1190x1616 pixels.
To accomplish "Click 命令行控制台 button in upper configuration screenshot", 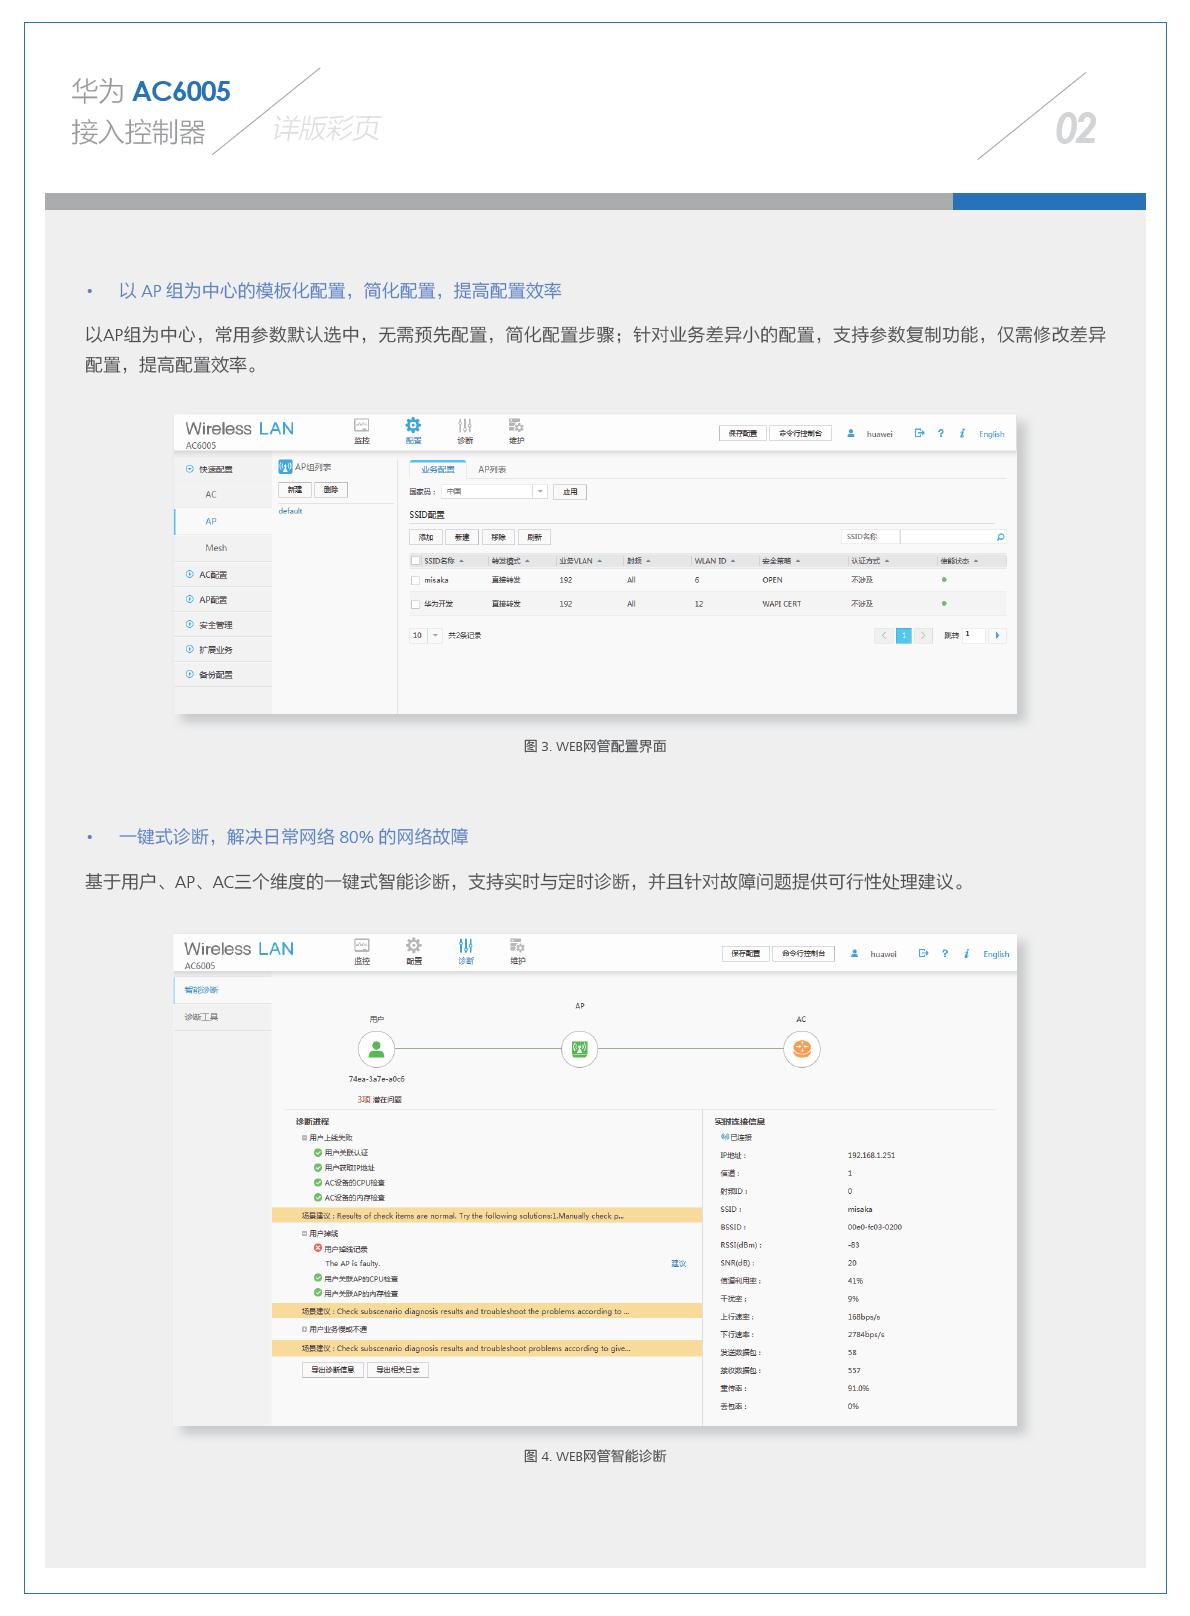I will [801, 433].
